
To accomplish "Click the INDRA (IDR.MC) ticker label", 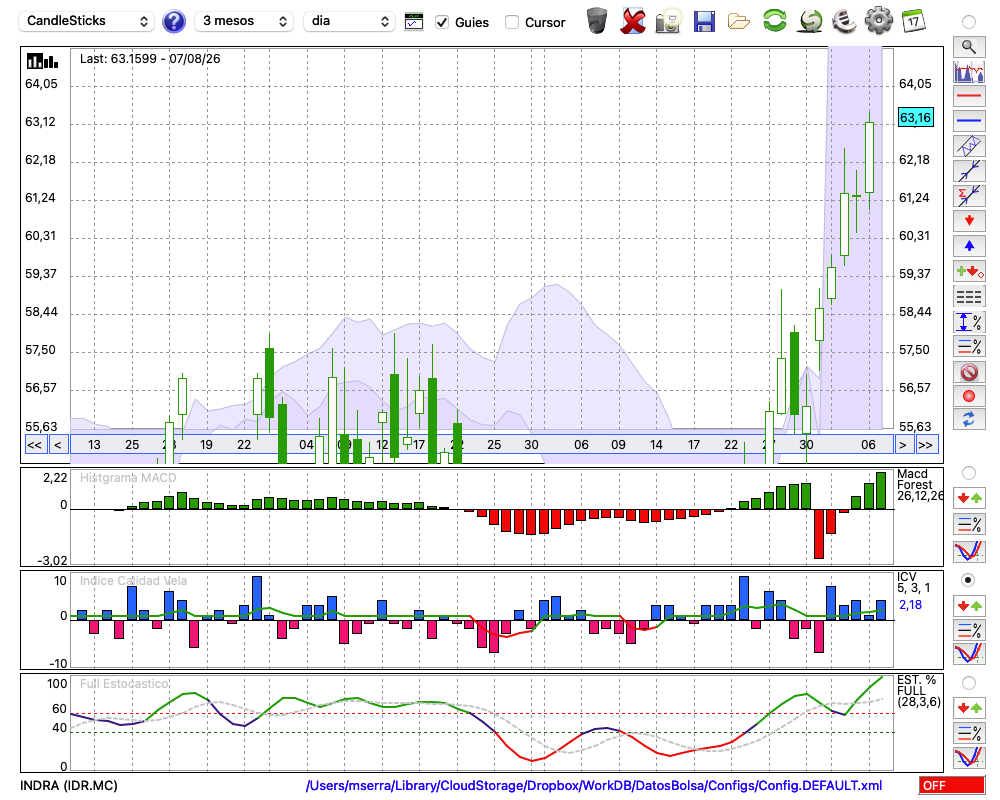I will [x=69, y=785].
